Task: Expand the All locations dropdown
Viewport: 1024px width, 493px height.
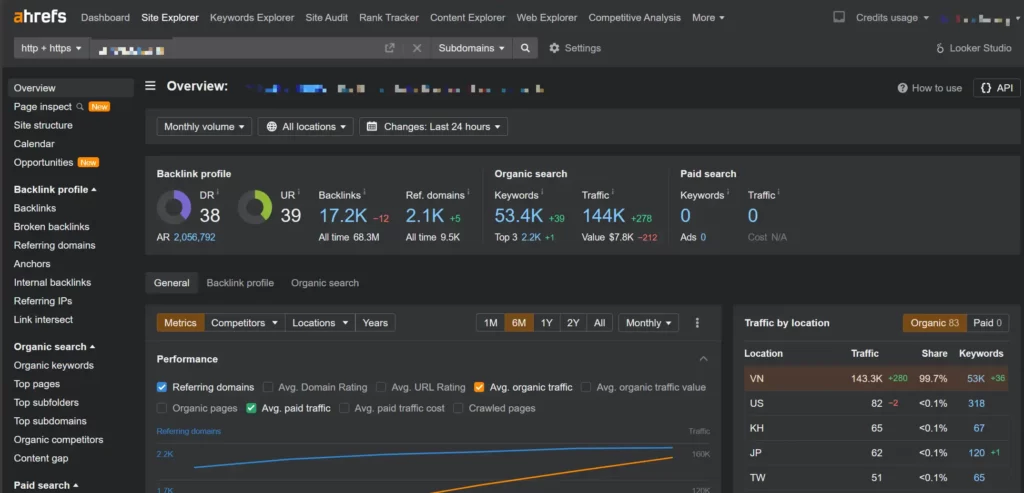Action: (305, 127)
